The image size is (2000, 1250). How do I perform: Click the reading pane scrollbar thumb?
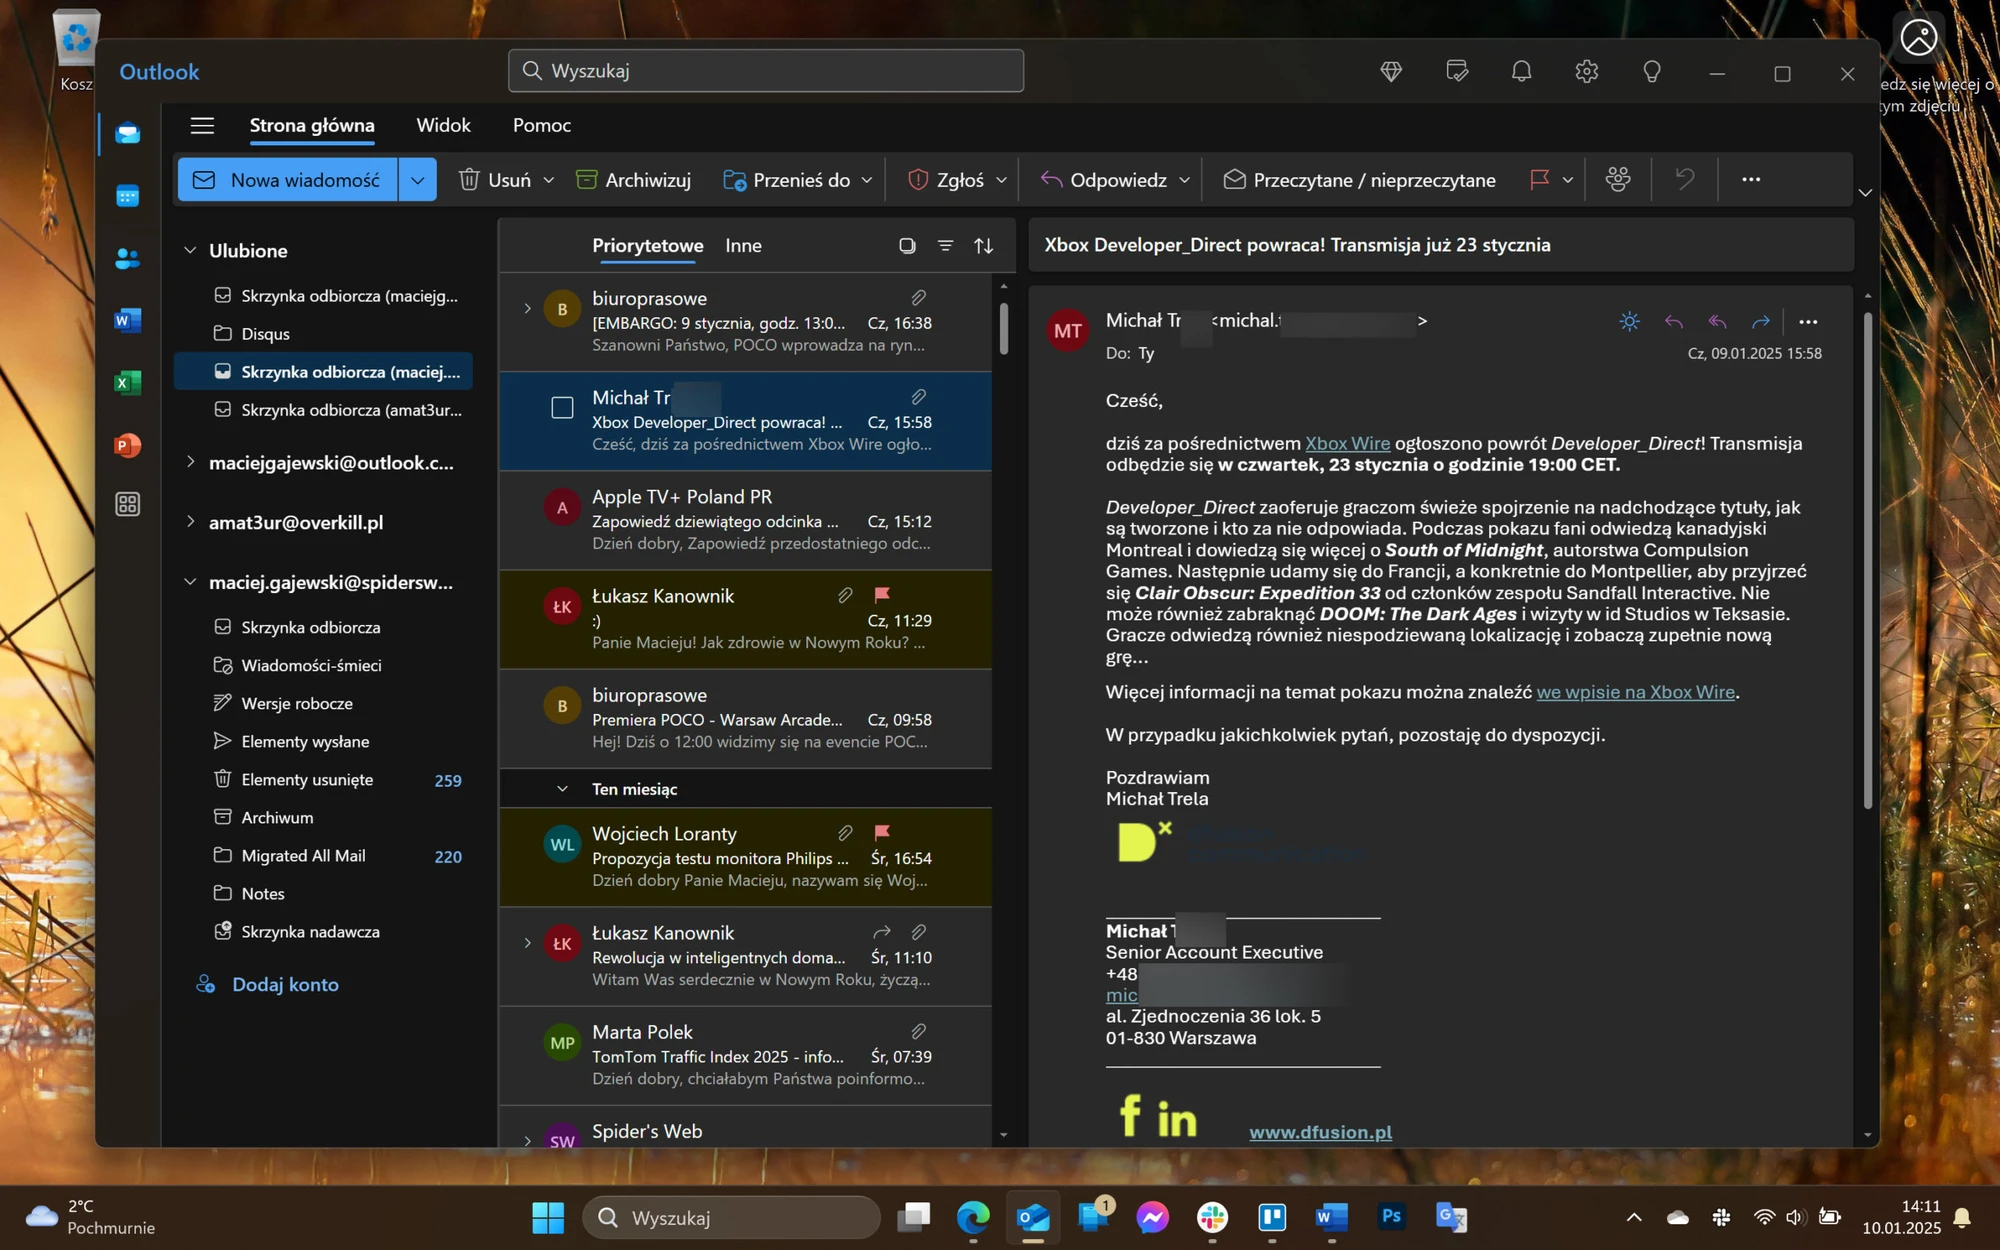[1867, 560]
